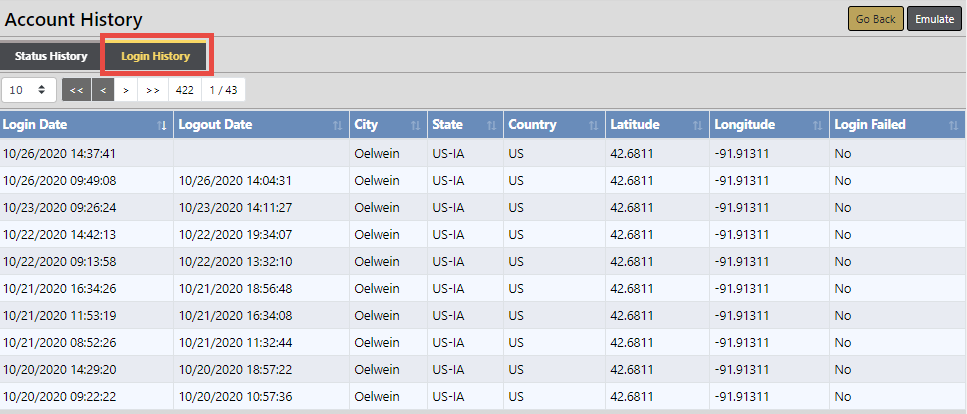The width and height of the screenshot is (967, 414).
Task: Toggle sort on the State column icon
Action: click(491, 125)
